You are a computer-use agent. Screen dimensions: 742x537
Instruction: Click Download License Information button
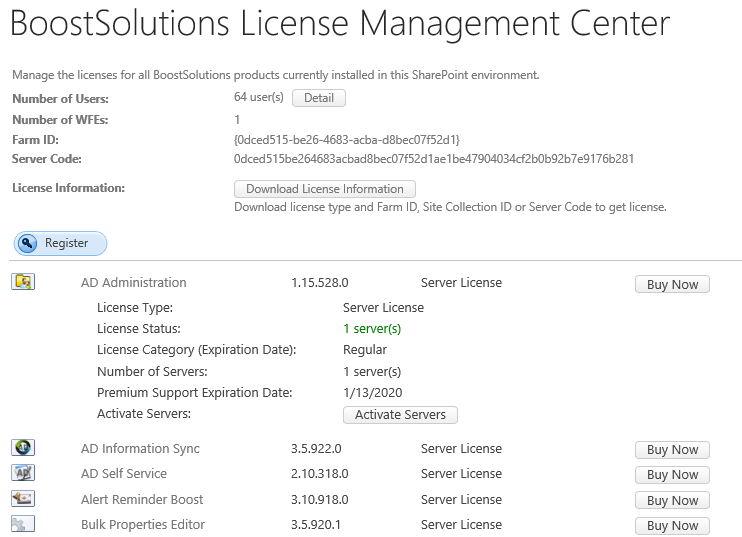[325, 189]
